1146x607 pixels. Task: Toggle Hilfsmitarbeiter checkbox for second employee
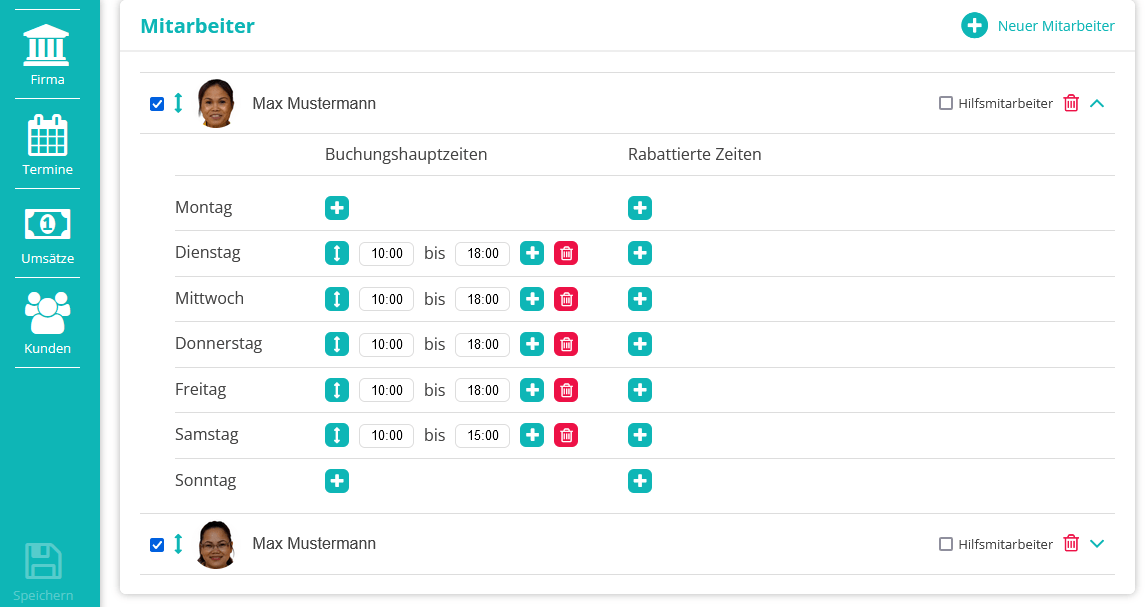coord(946,544)
